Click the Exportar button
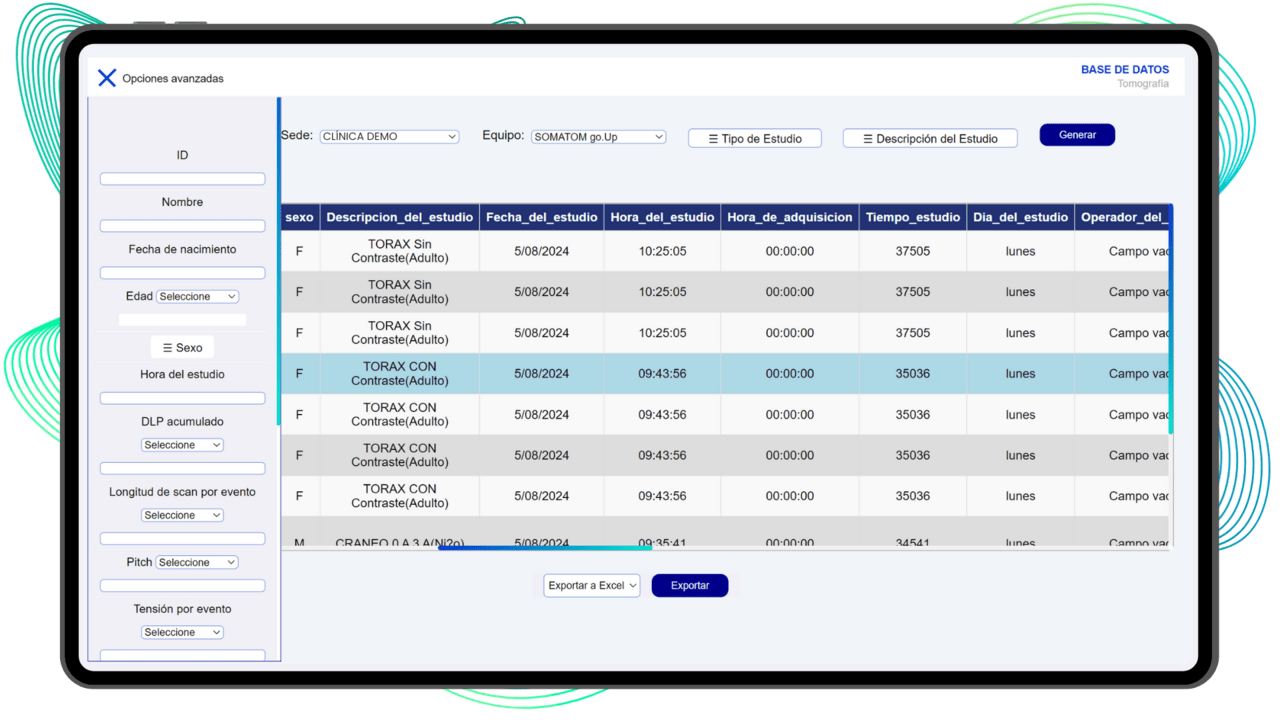Viewport: 1280px width, 720px height. click(x=690, y=586)
